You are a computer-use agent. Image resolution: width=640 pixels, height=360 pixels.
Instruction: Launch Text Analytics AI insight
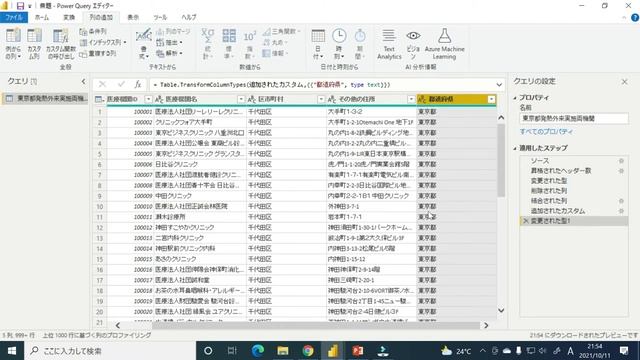point(389,44)
